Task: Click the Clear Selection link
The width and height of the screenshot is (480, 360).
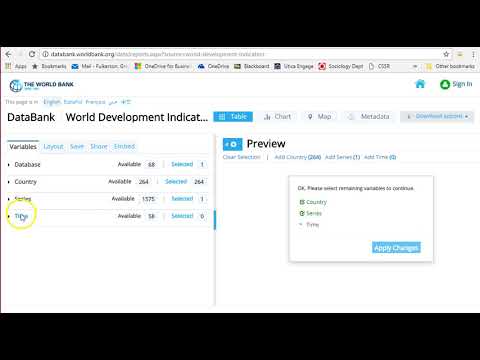Action: pos(241,157)
